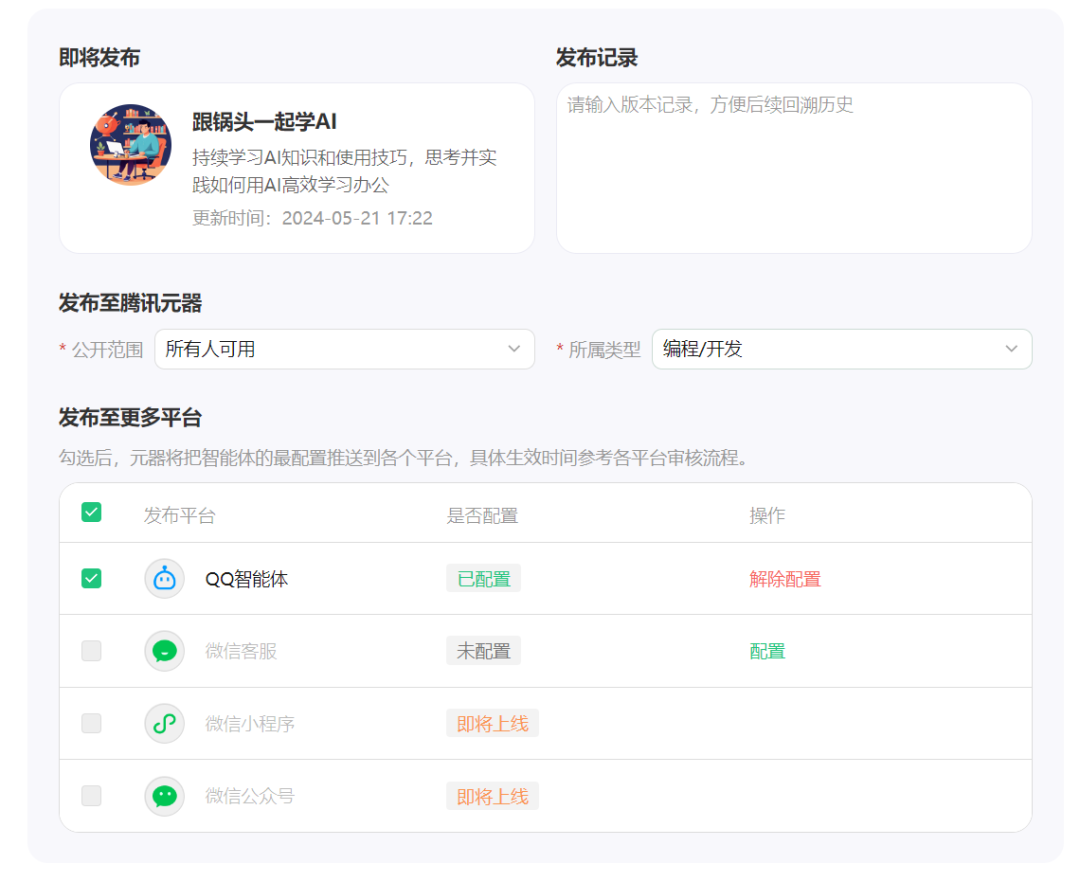
Task: Click the 跟锅头一起学AI agent avatar
Action: [130, 144]
